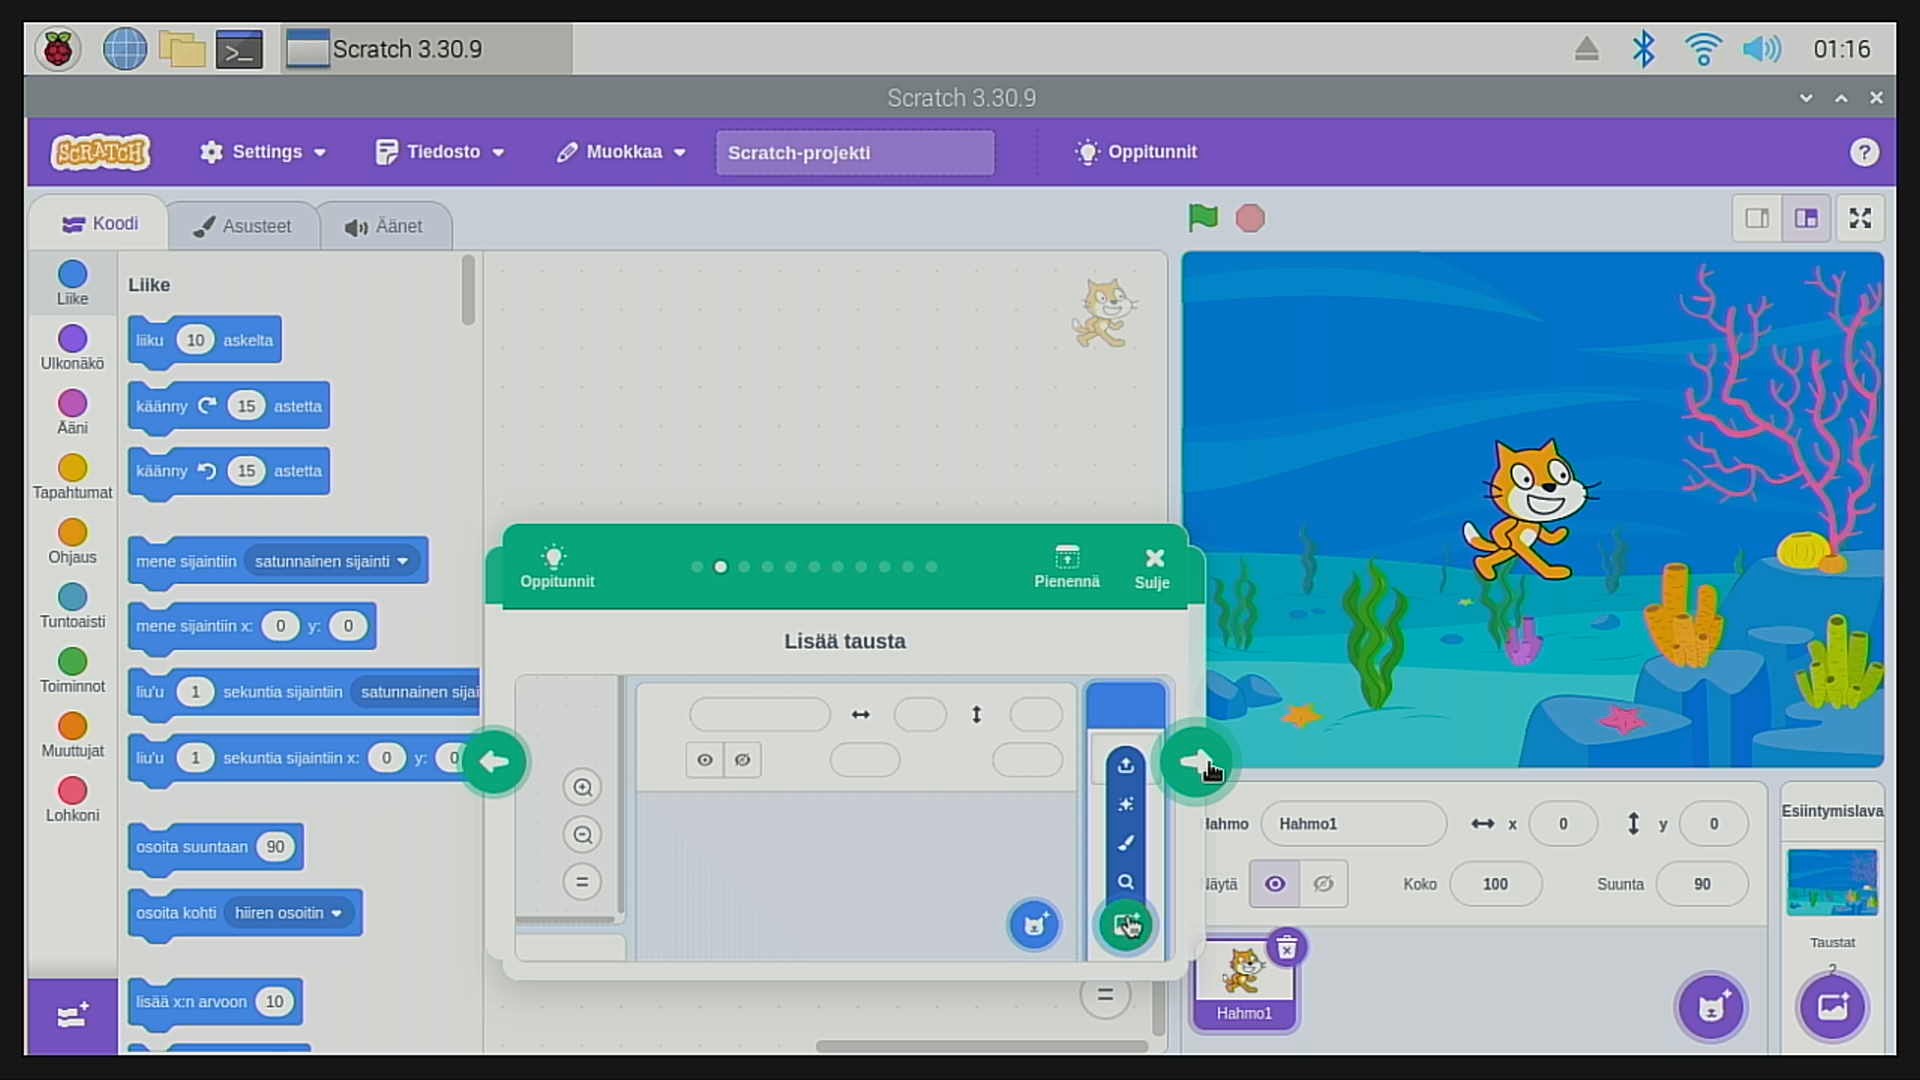Jump to the last tutorial step dot
Screen dimensions: 1920x1080
tap(931, 567)
